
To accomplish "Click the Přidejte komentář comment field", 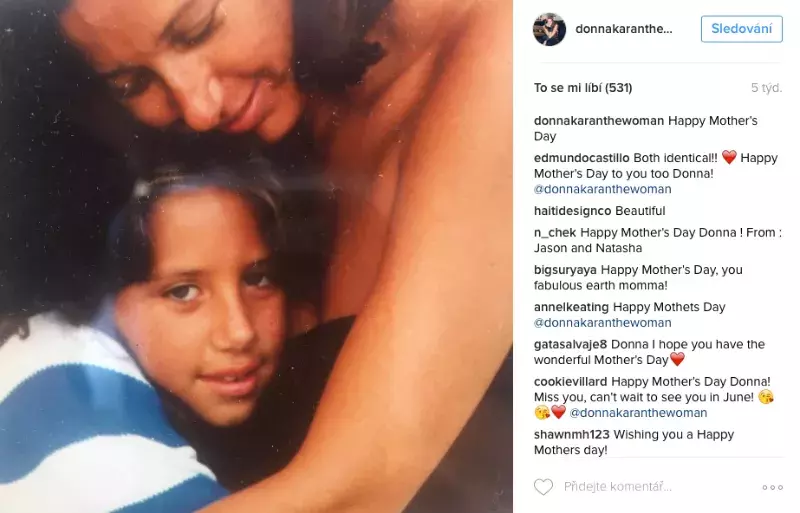I will 617,487.
